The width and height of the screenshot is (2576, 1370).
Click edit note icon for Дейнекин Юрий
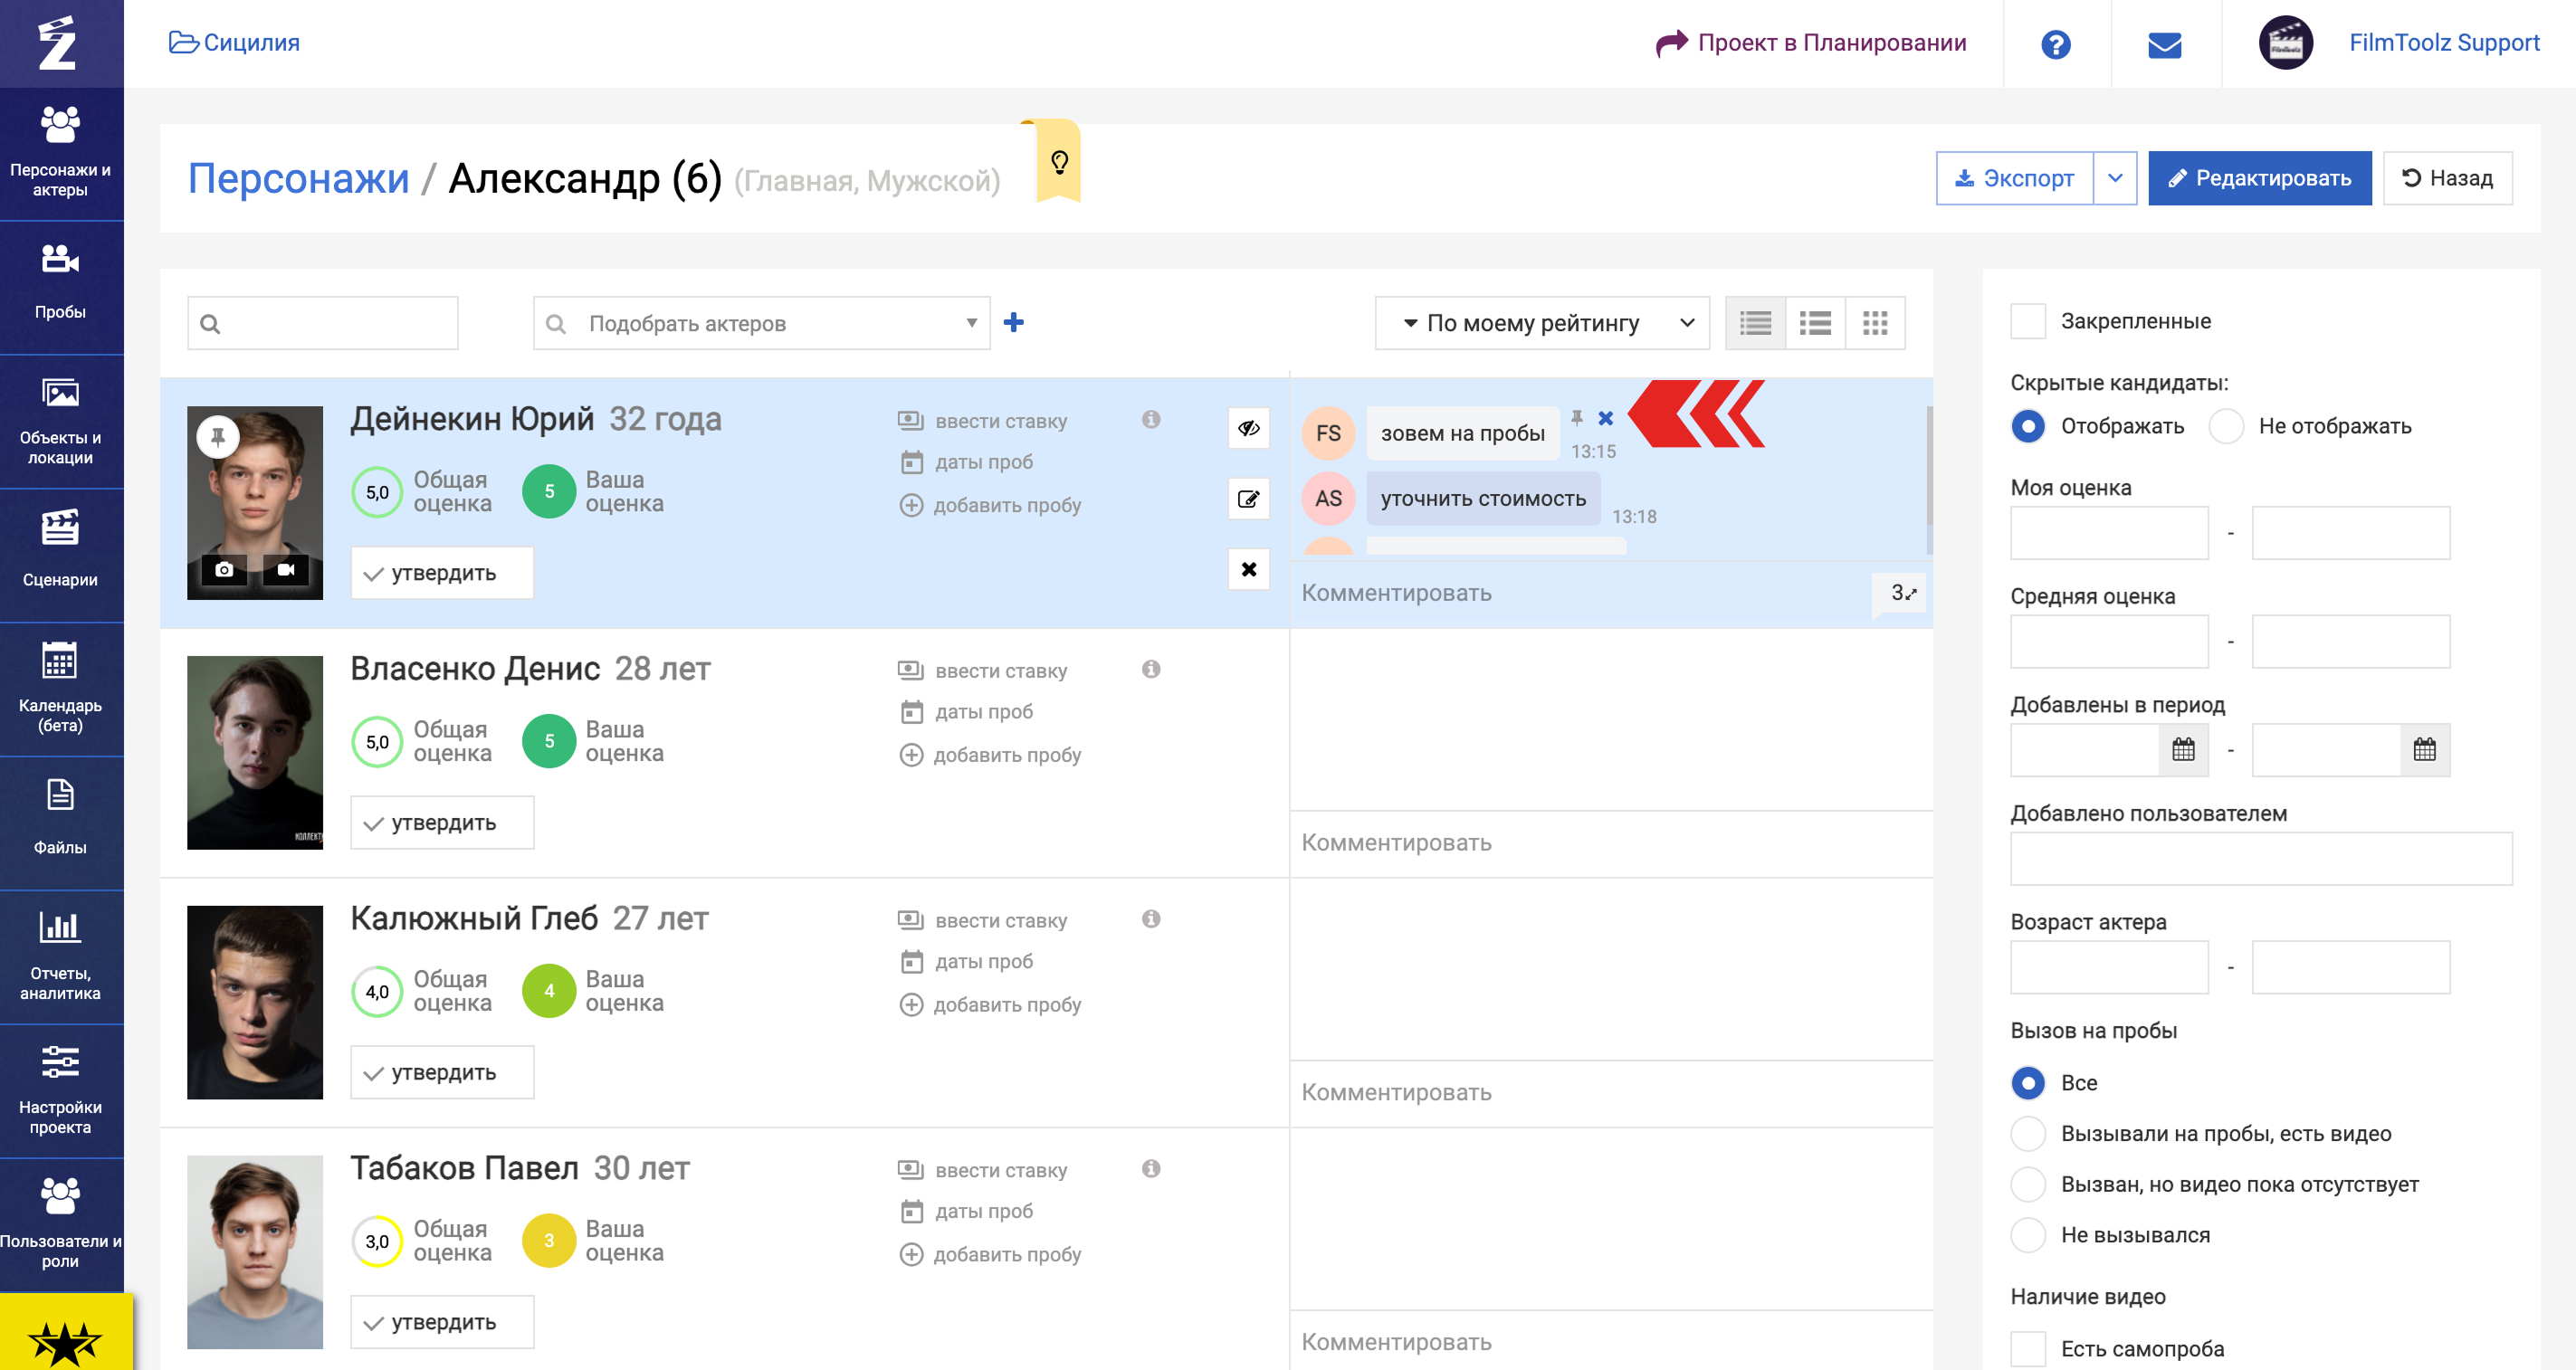tap(1248, 498)
